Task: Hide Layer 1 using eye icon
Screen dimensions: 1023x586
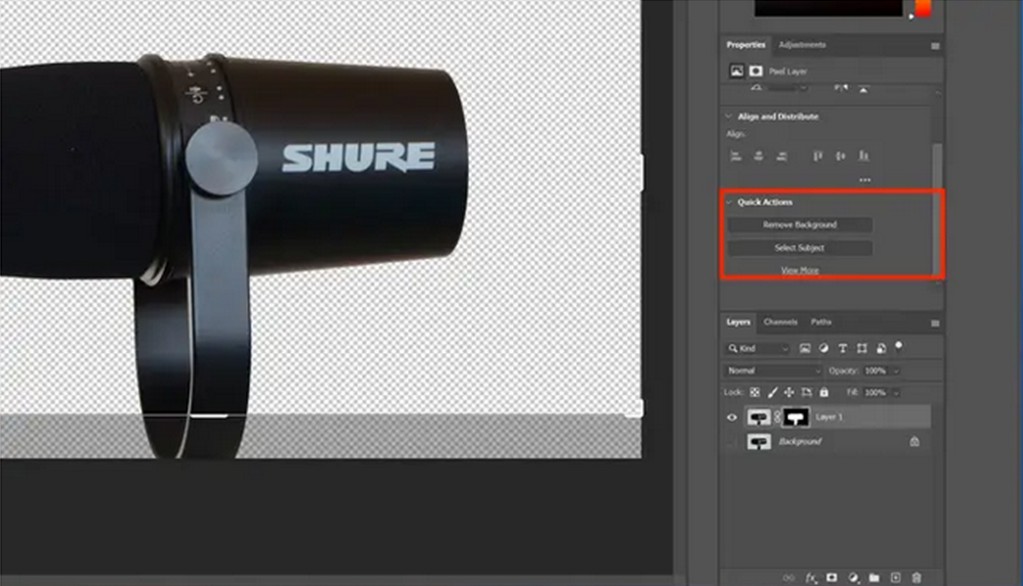Action: (x=732, y=418)
